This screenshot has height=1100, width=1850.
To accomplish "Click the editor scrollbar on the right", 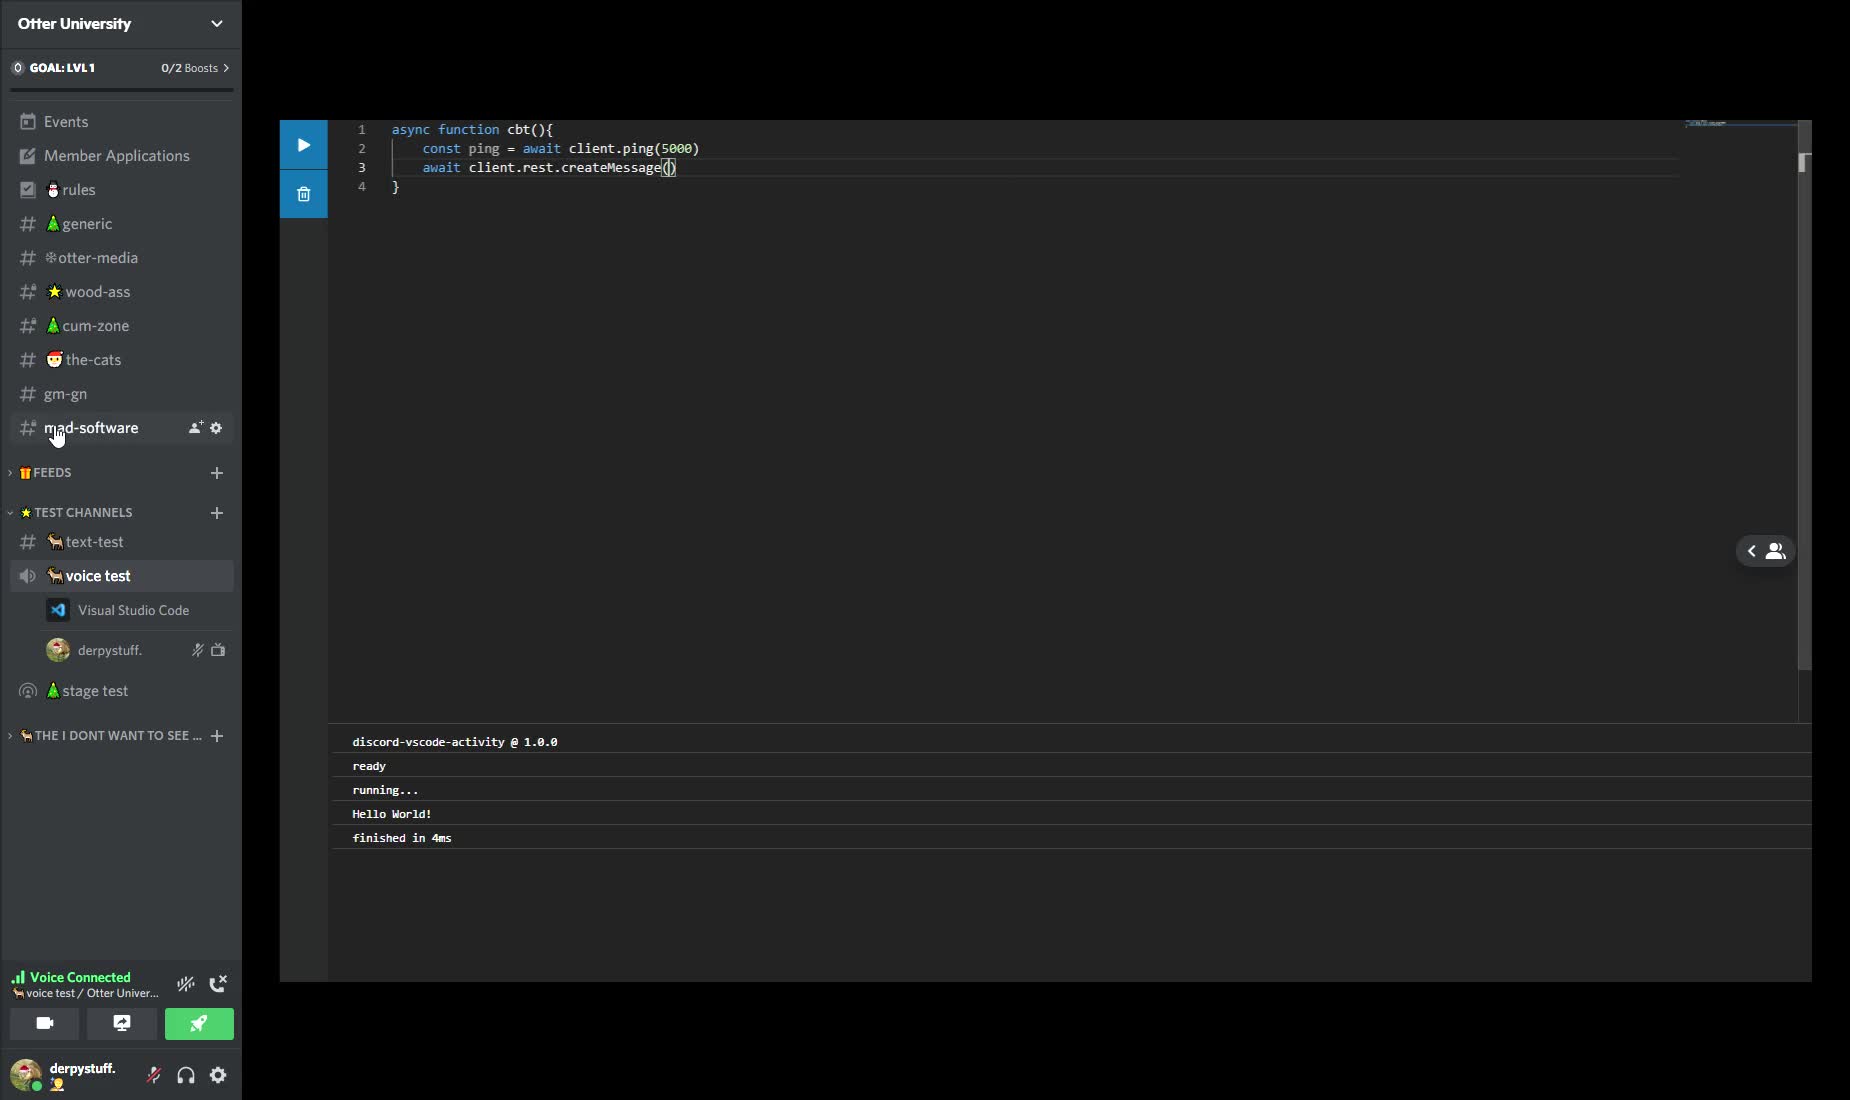I will pyautogui.click(x=1803, y=162).
